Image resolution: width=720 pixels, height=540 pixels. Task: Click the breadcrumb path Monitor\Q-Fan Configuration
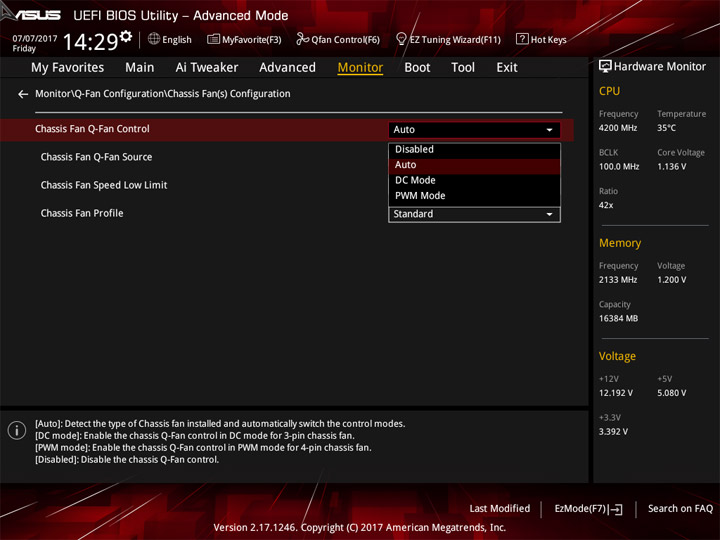coord(163,94)
